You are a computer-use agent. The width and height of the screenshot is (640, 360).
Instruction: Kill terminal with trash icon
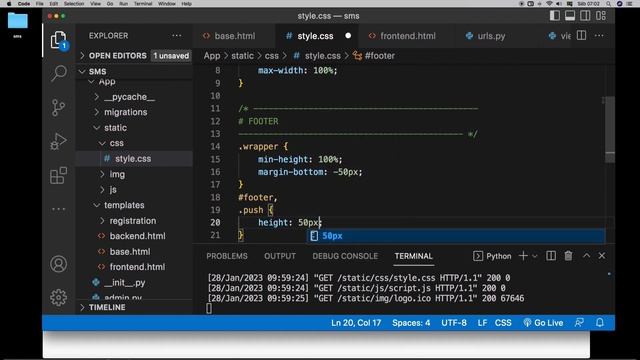tap(568, 256)
